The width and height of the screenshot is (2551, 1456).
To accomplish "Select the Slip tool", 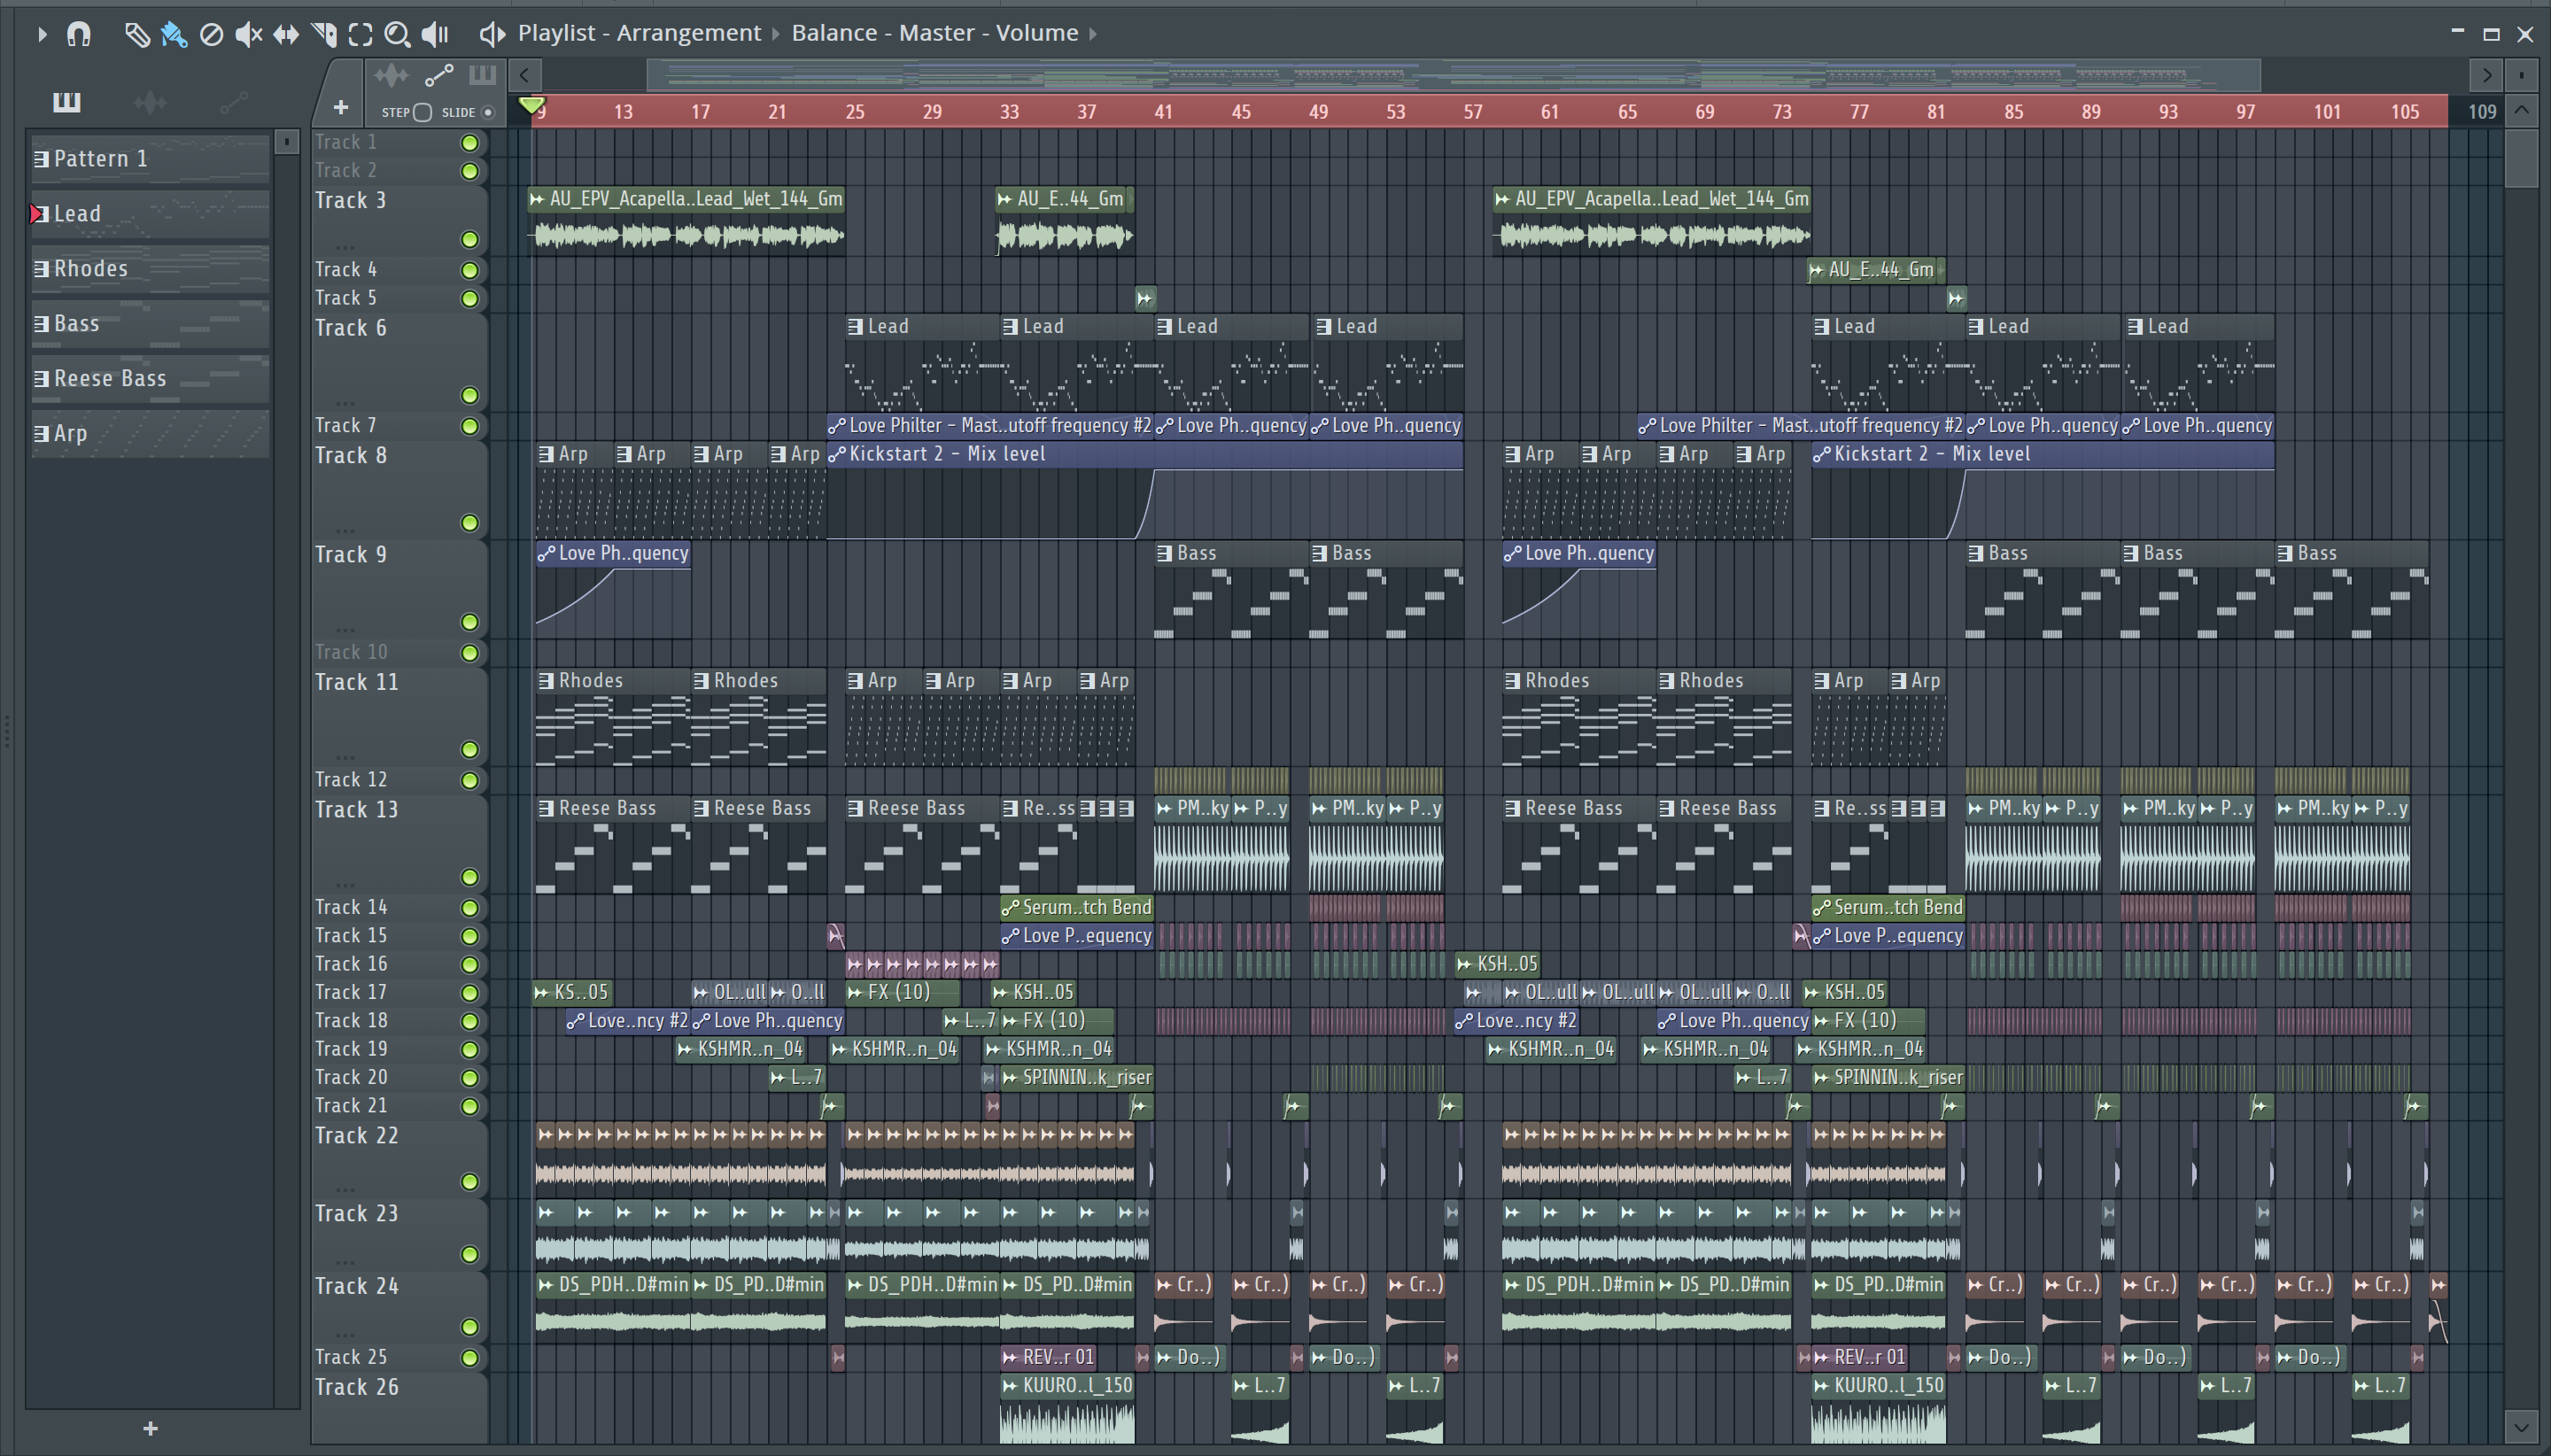I will click(x=286, y=34).
